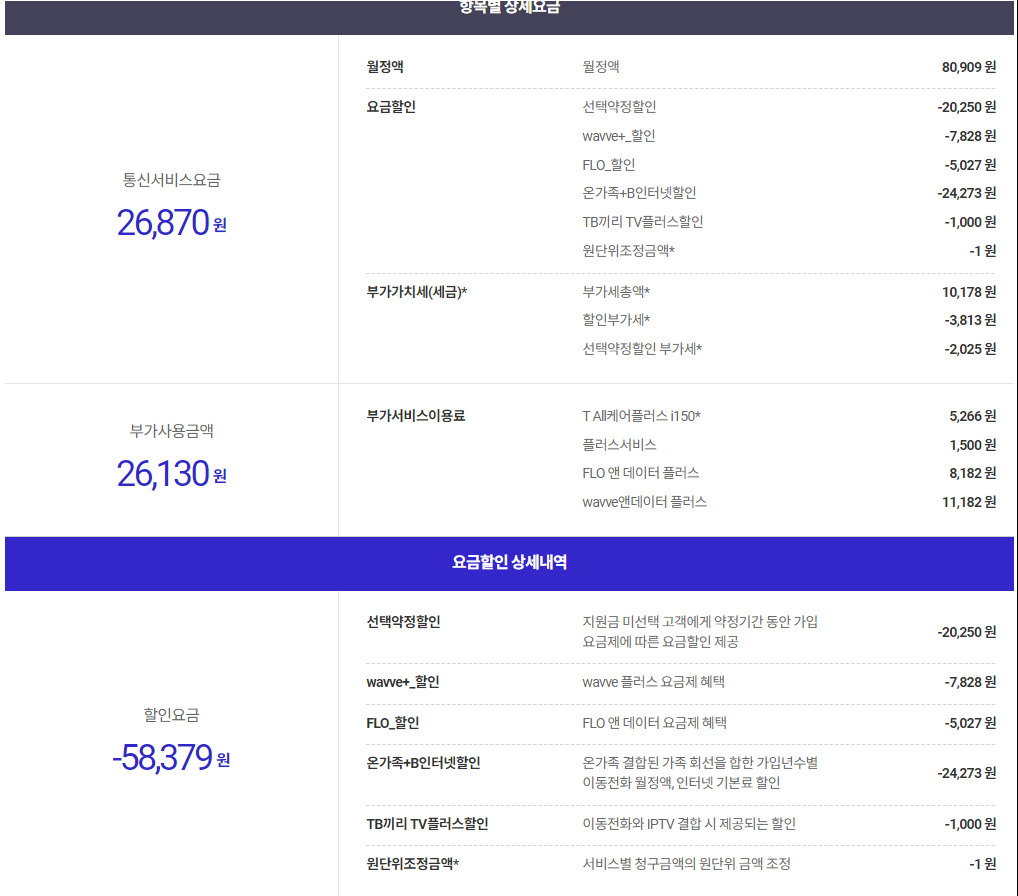This screenshot has height=896, width=1018.
Task: Select the 할인부가세* line item
Action: 616,320
